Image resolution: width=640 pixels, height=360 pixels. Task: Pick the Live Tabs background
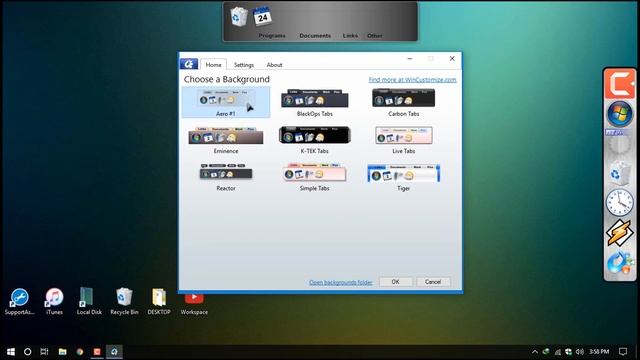pyautogui.click(x=403, y=140)
